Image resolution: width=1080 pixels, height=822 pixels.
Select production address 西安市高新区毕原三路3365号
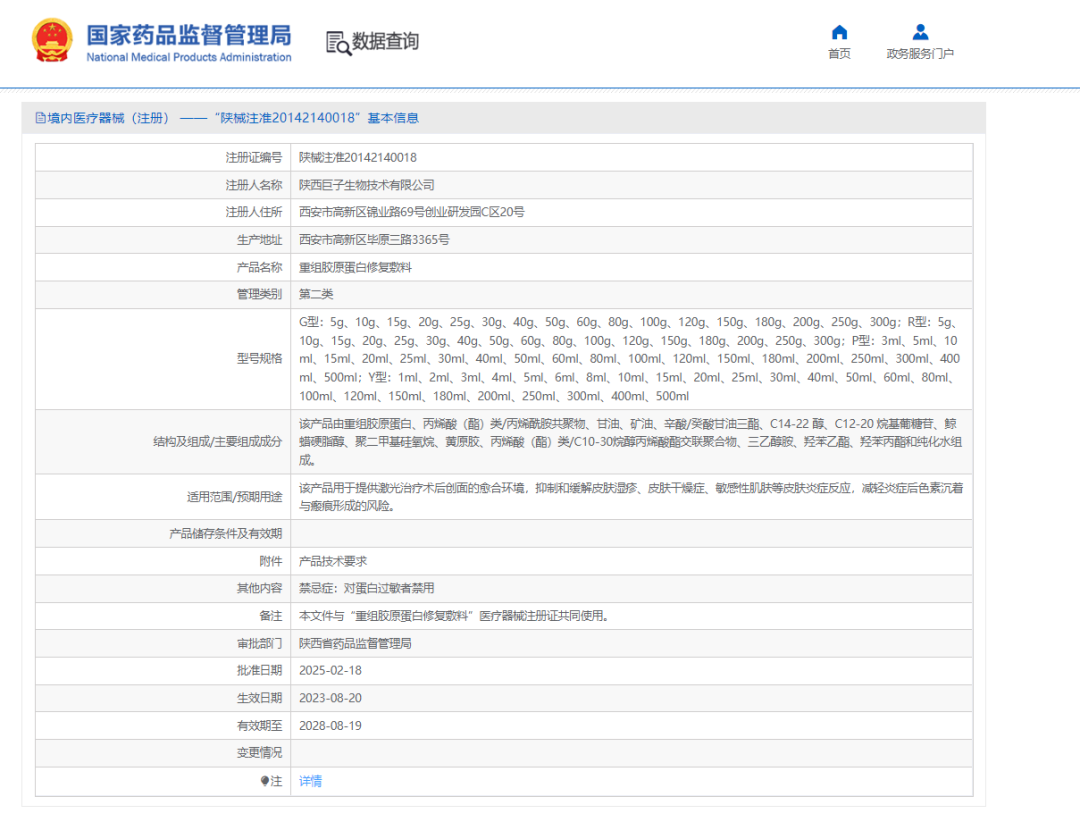(x=374, y=240)
